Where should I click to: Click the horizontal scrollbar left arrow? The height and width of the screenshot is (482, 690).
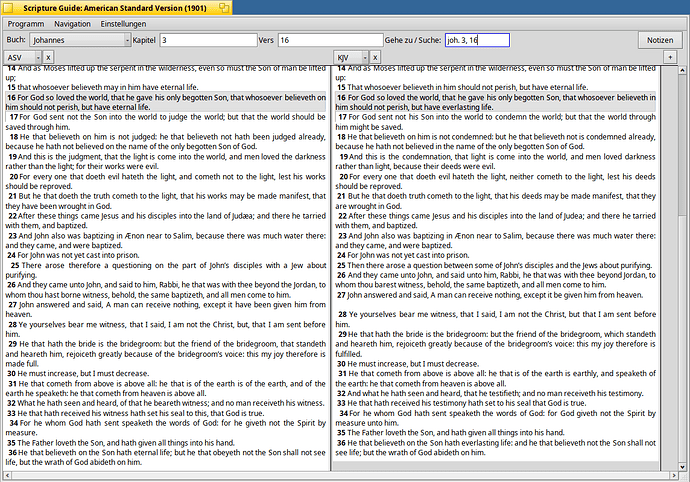point(7,475)
